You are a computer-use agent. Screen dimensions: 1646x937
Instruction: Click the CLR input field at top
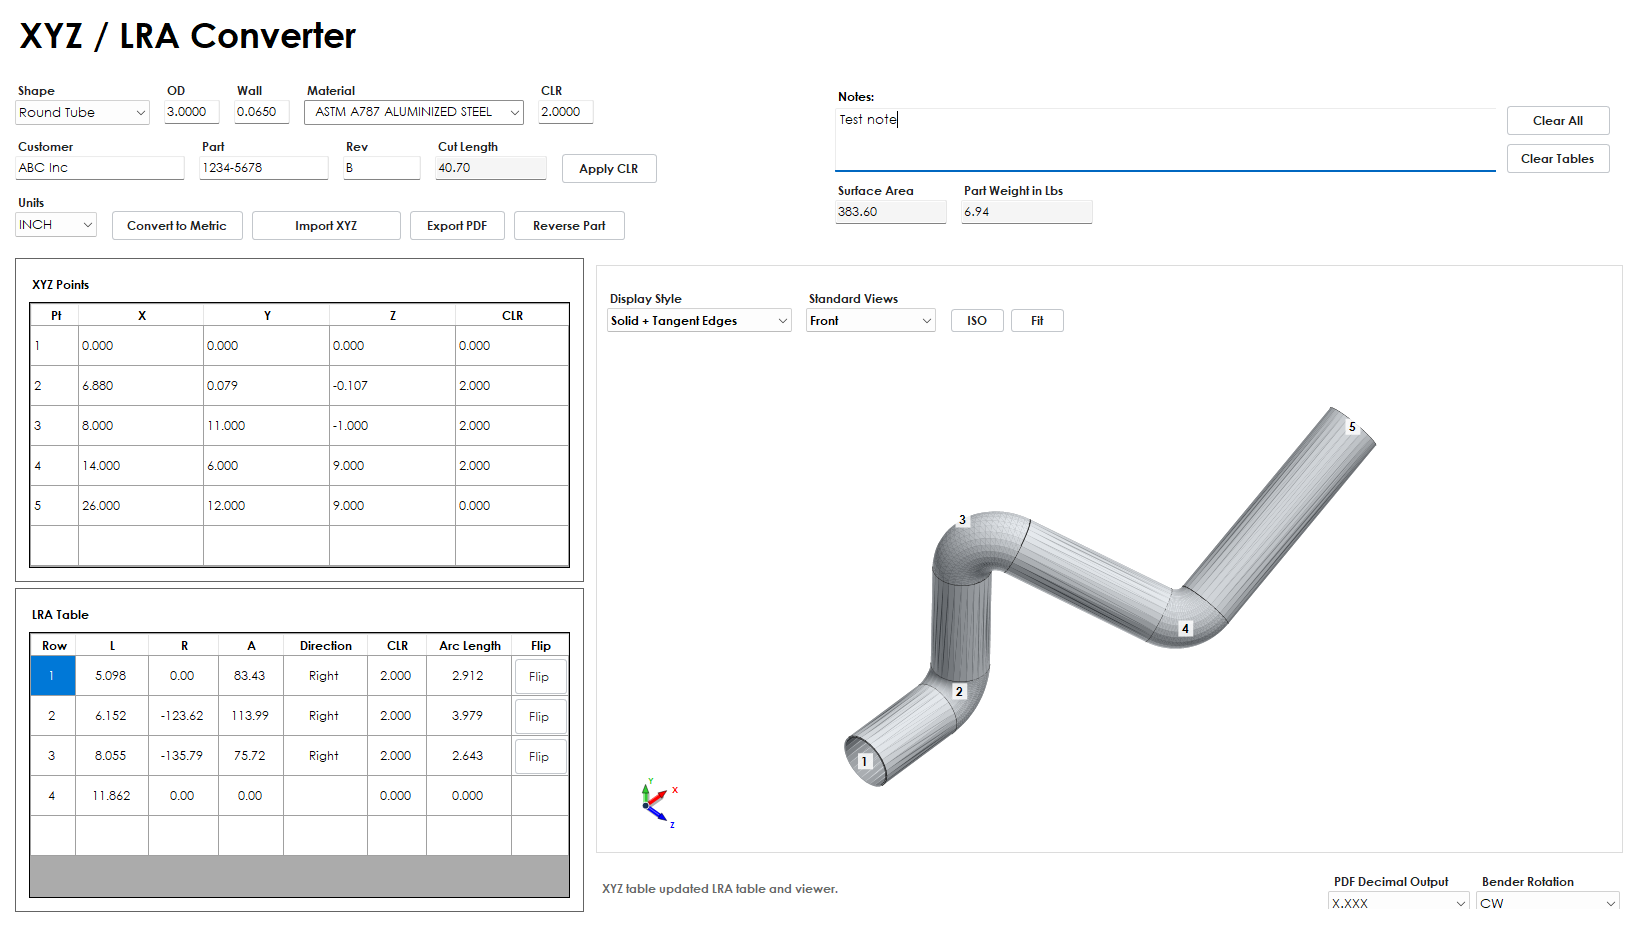coord(566,112)
